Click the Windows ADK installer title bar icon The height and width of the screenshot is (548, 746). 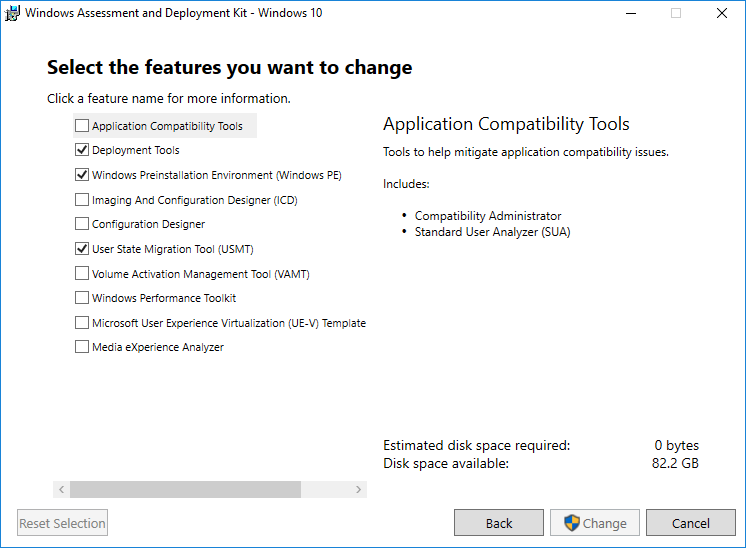point(12,13)
